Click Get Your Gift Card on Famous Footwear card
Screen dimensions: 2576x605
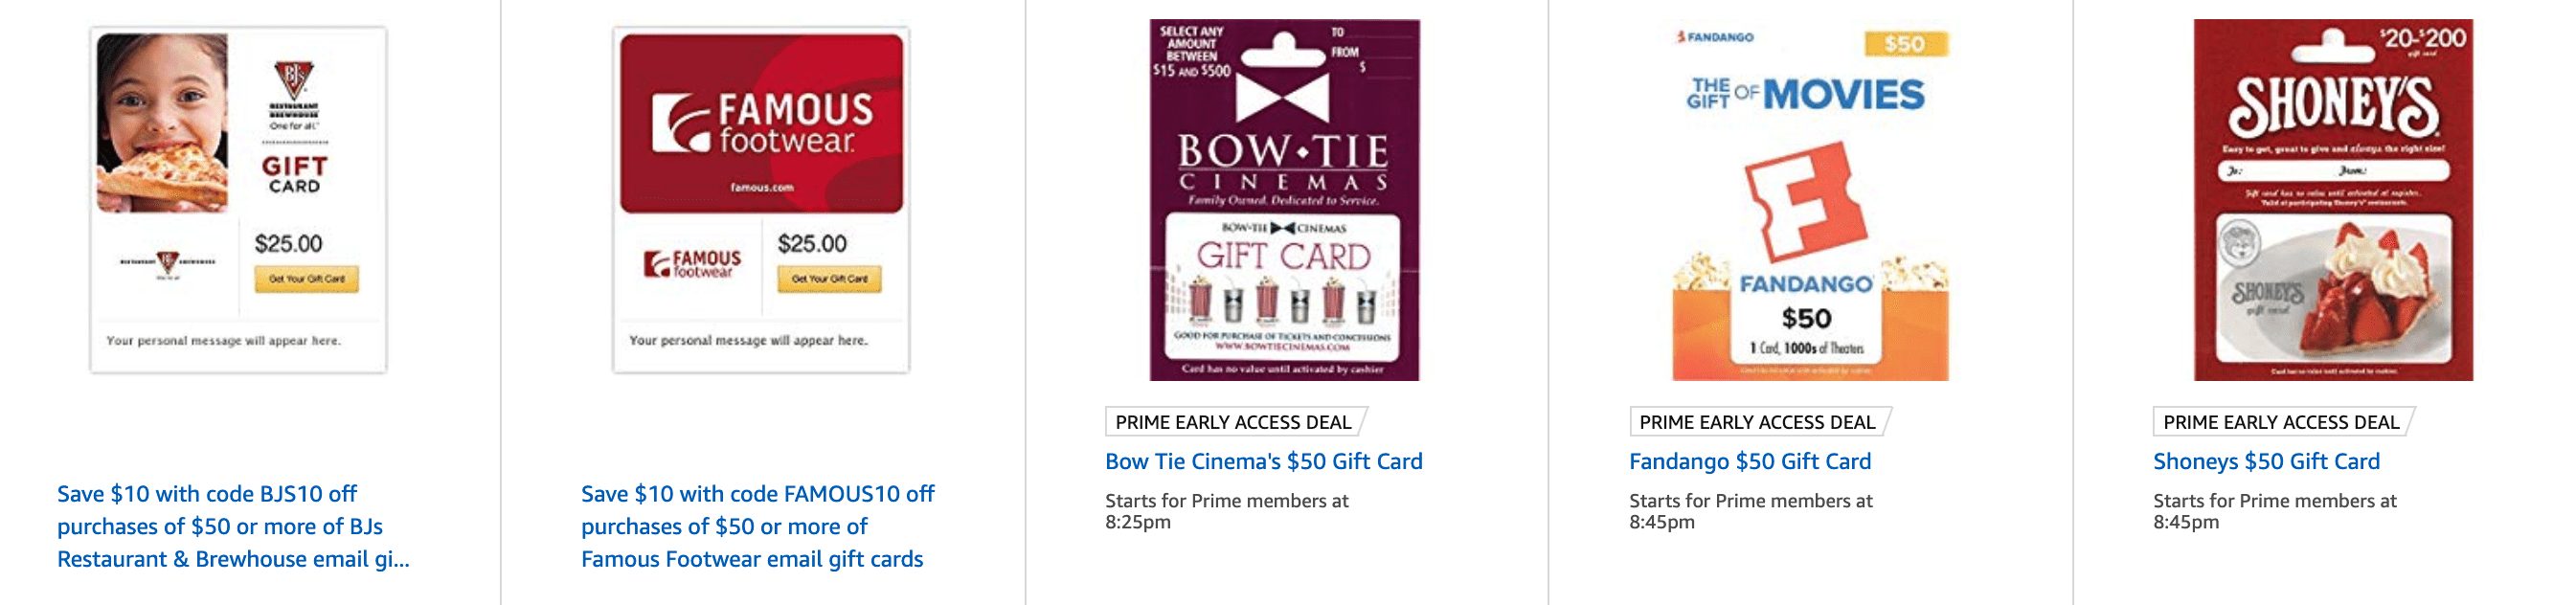829,279
